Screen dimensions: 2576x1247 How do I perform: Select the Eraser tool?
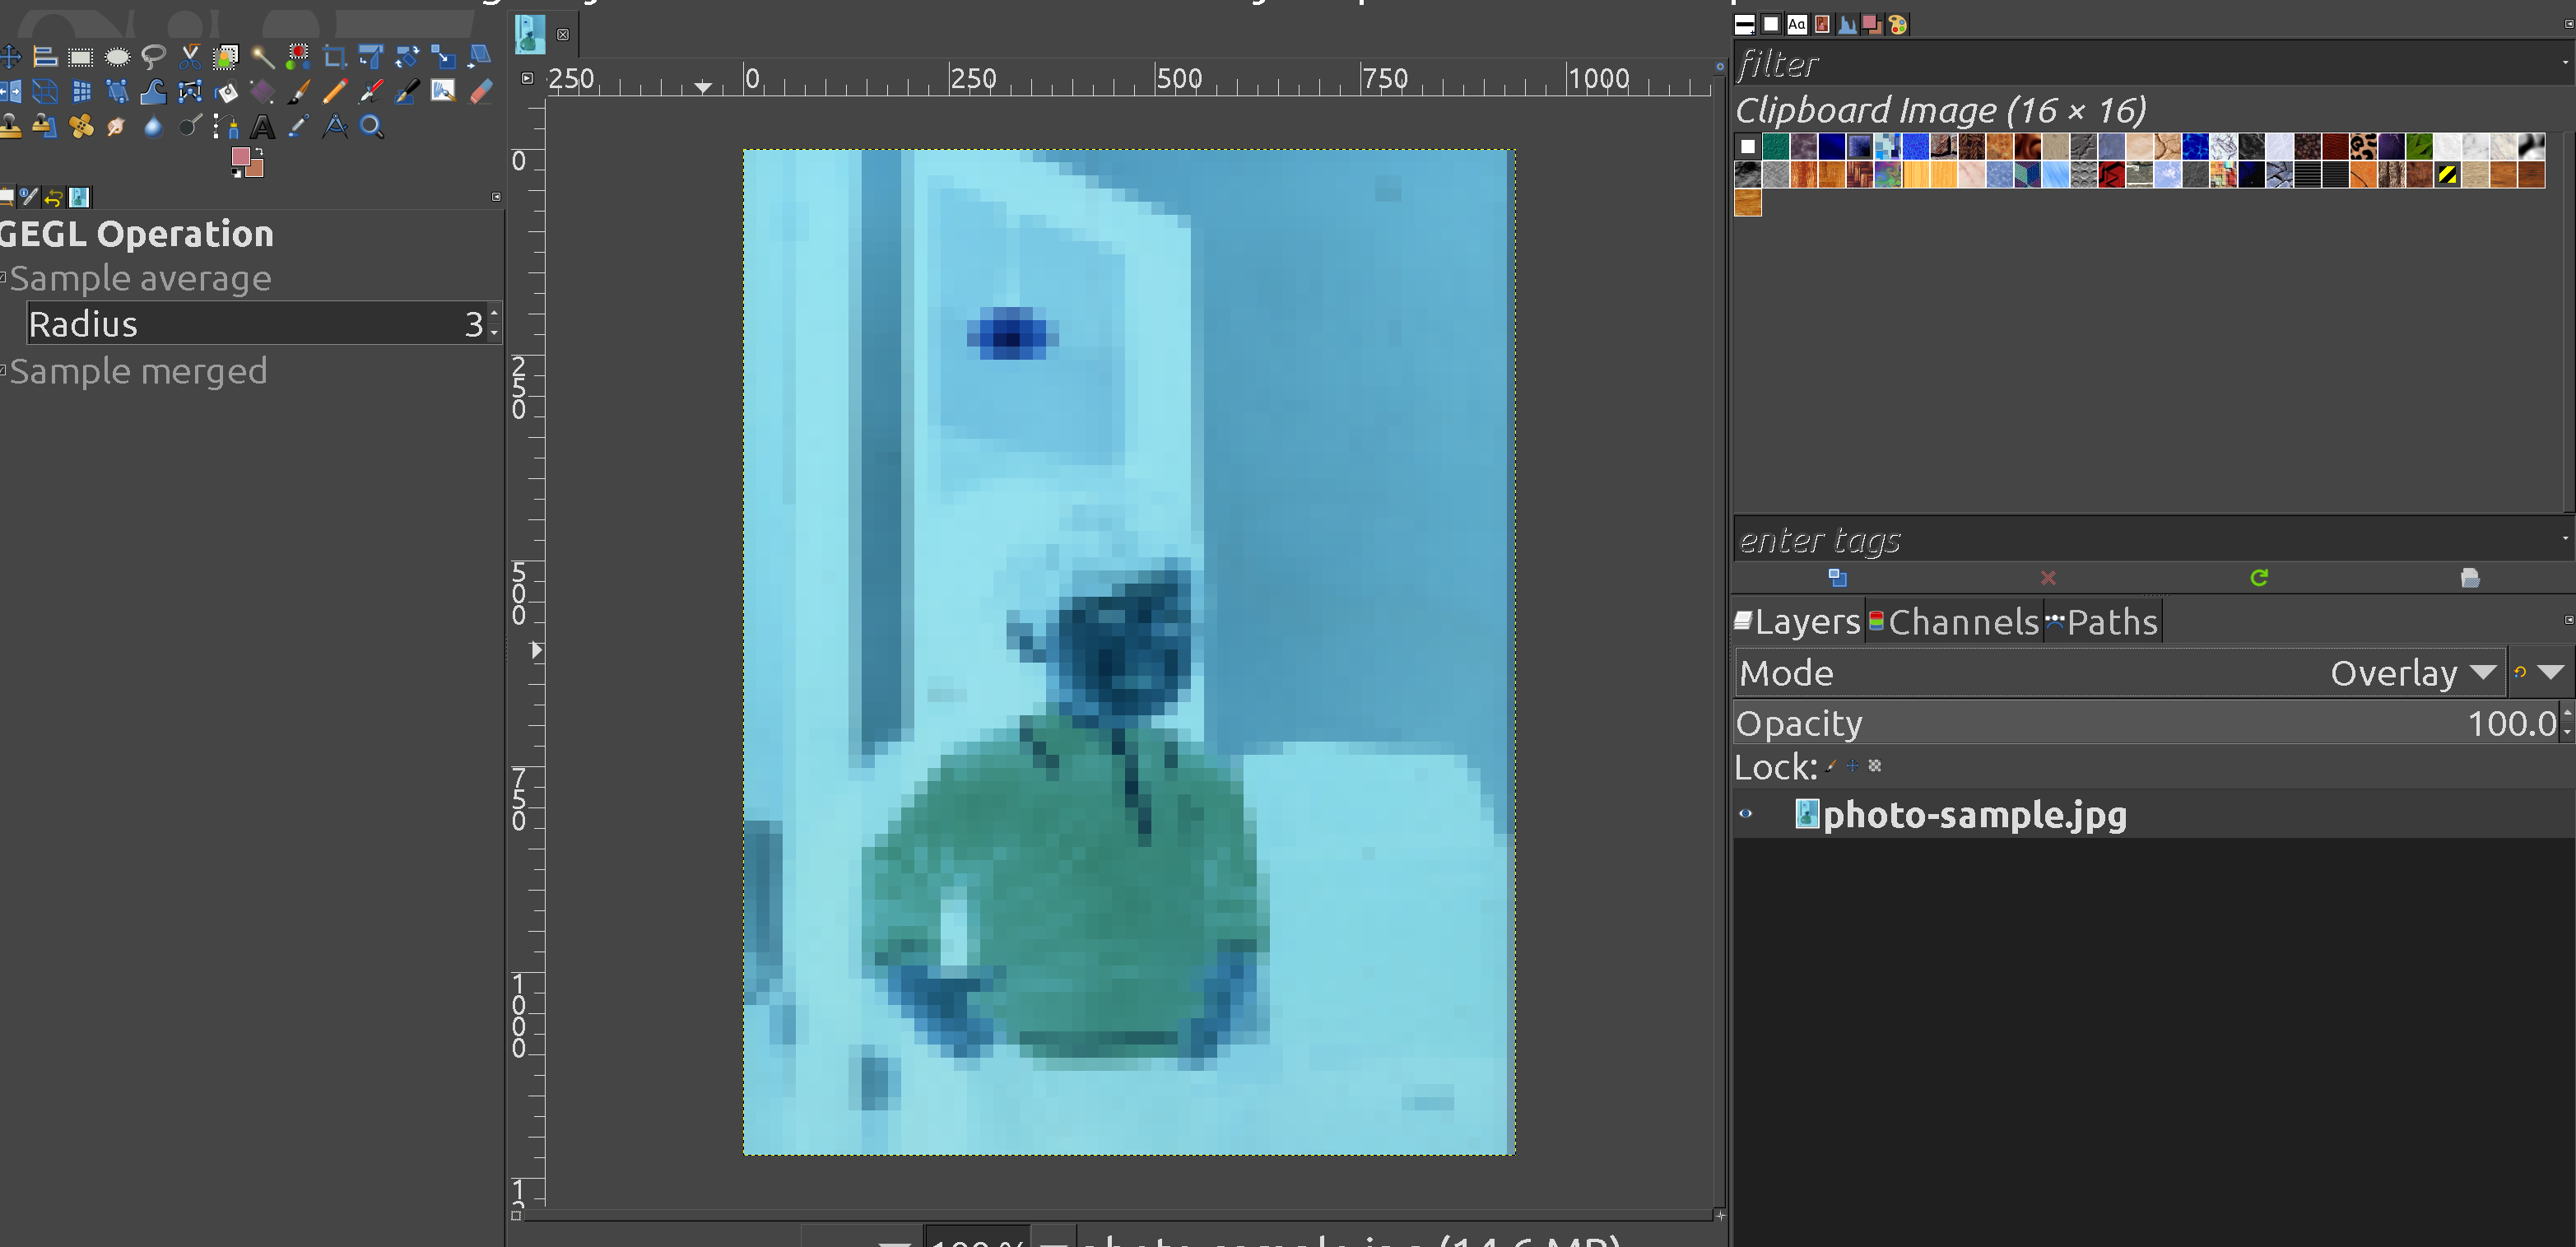481,92
